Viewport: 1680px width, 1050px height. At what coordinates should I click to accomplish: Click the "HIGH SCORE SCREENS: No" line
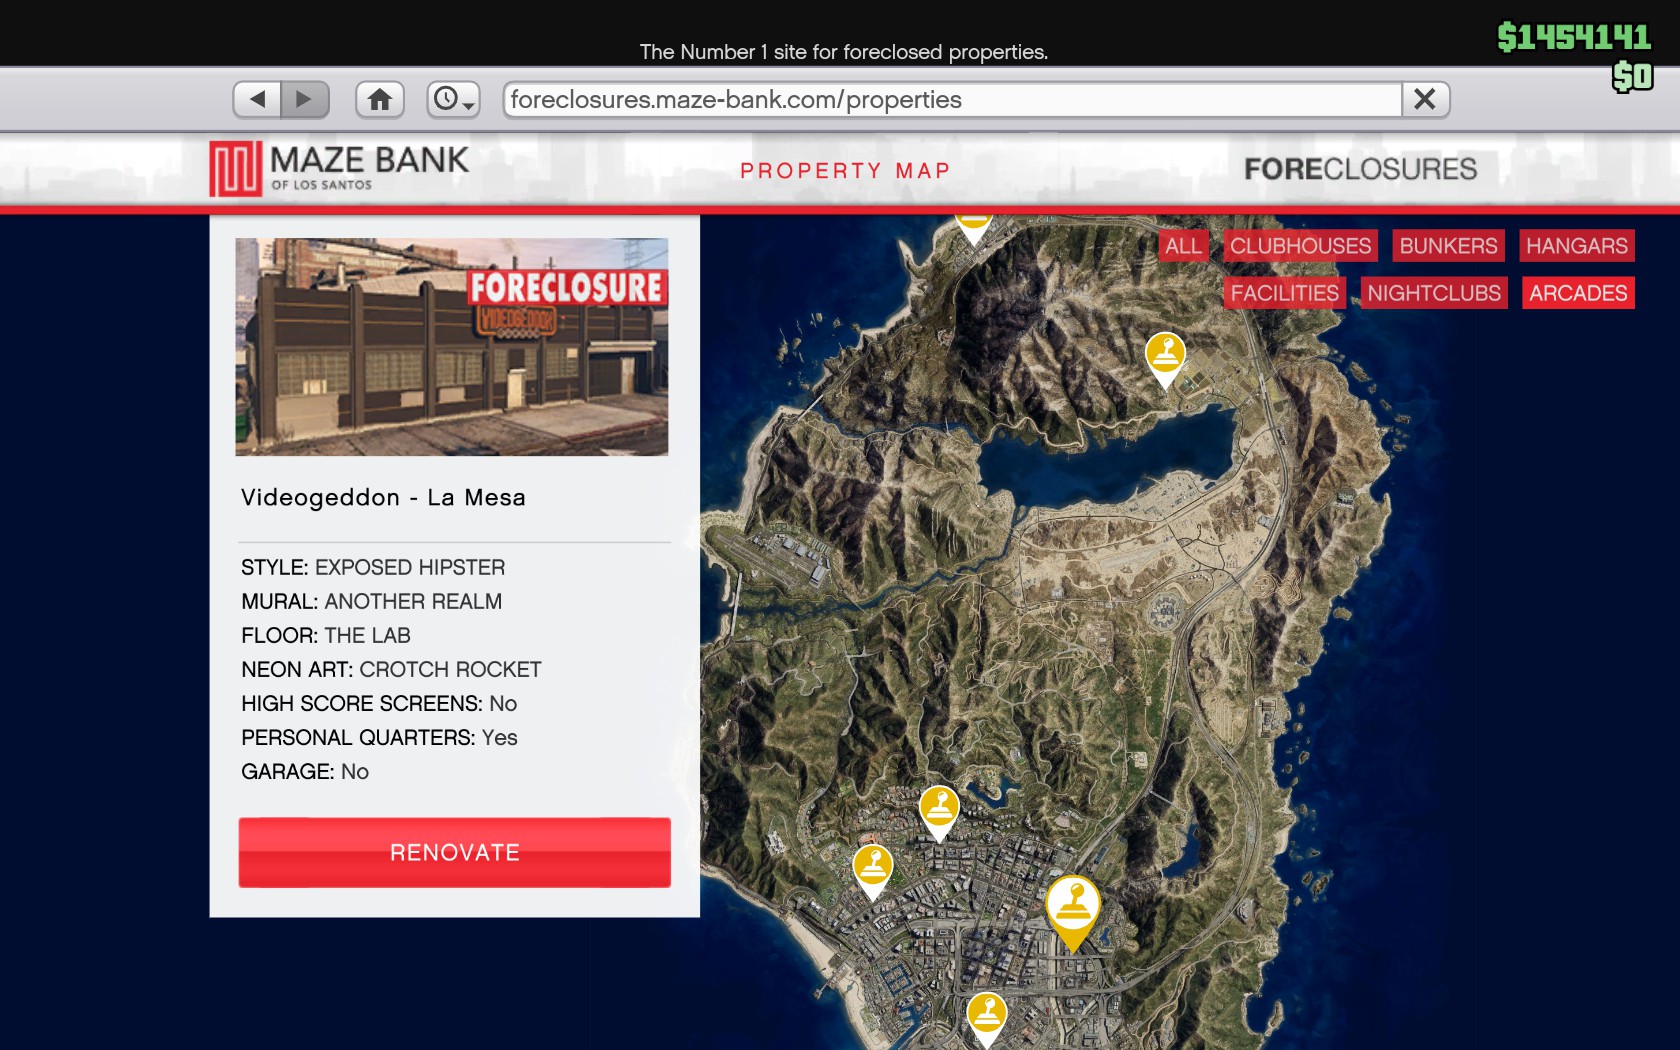coord(379,704)
